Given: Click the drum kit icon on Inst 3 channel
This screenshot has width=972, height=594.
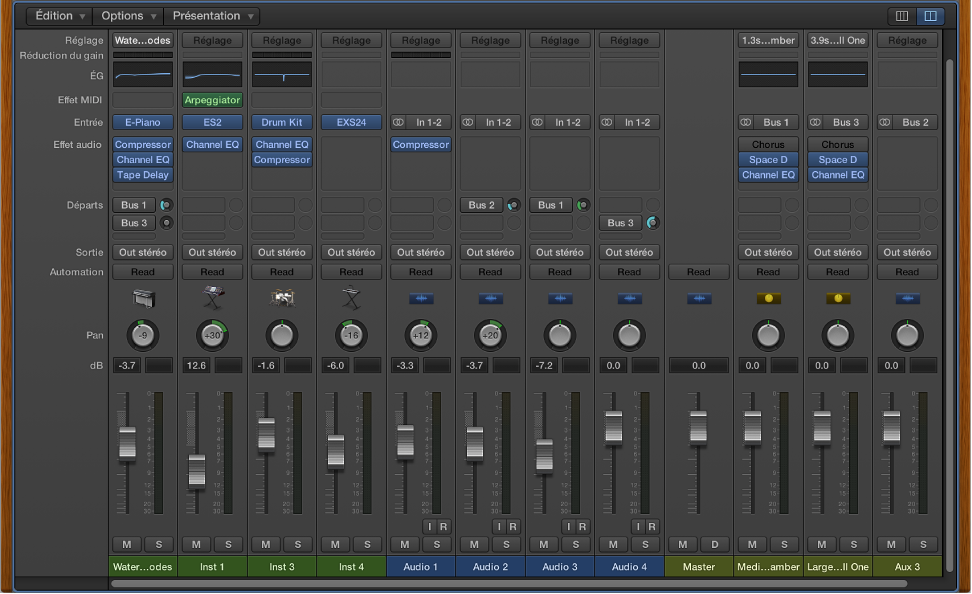Looking at the screenshot, I should click(281, 297).
